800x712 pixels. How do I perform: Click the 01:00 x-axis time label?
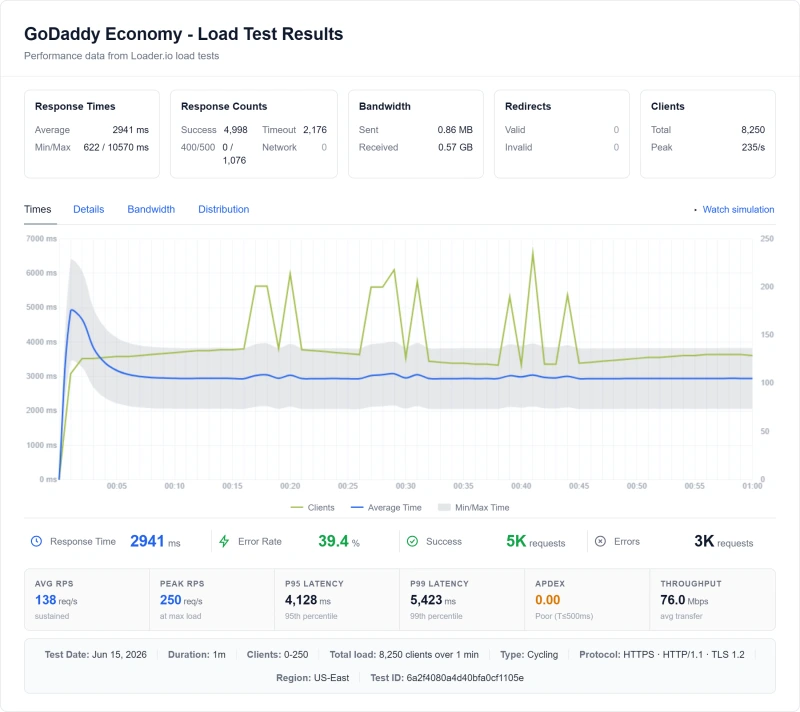(752, 486)
